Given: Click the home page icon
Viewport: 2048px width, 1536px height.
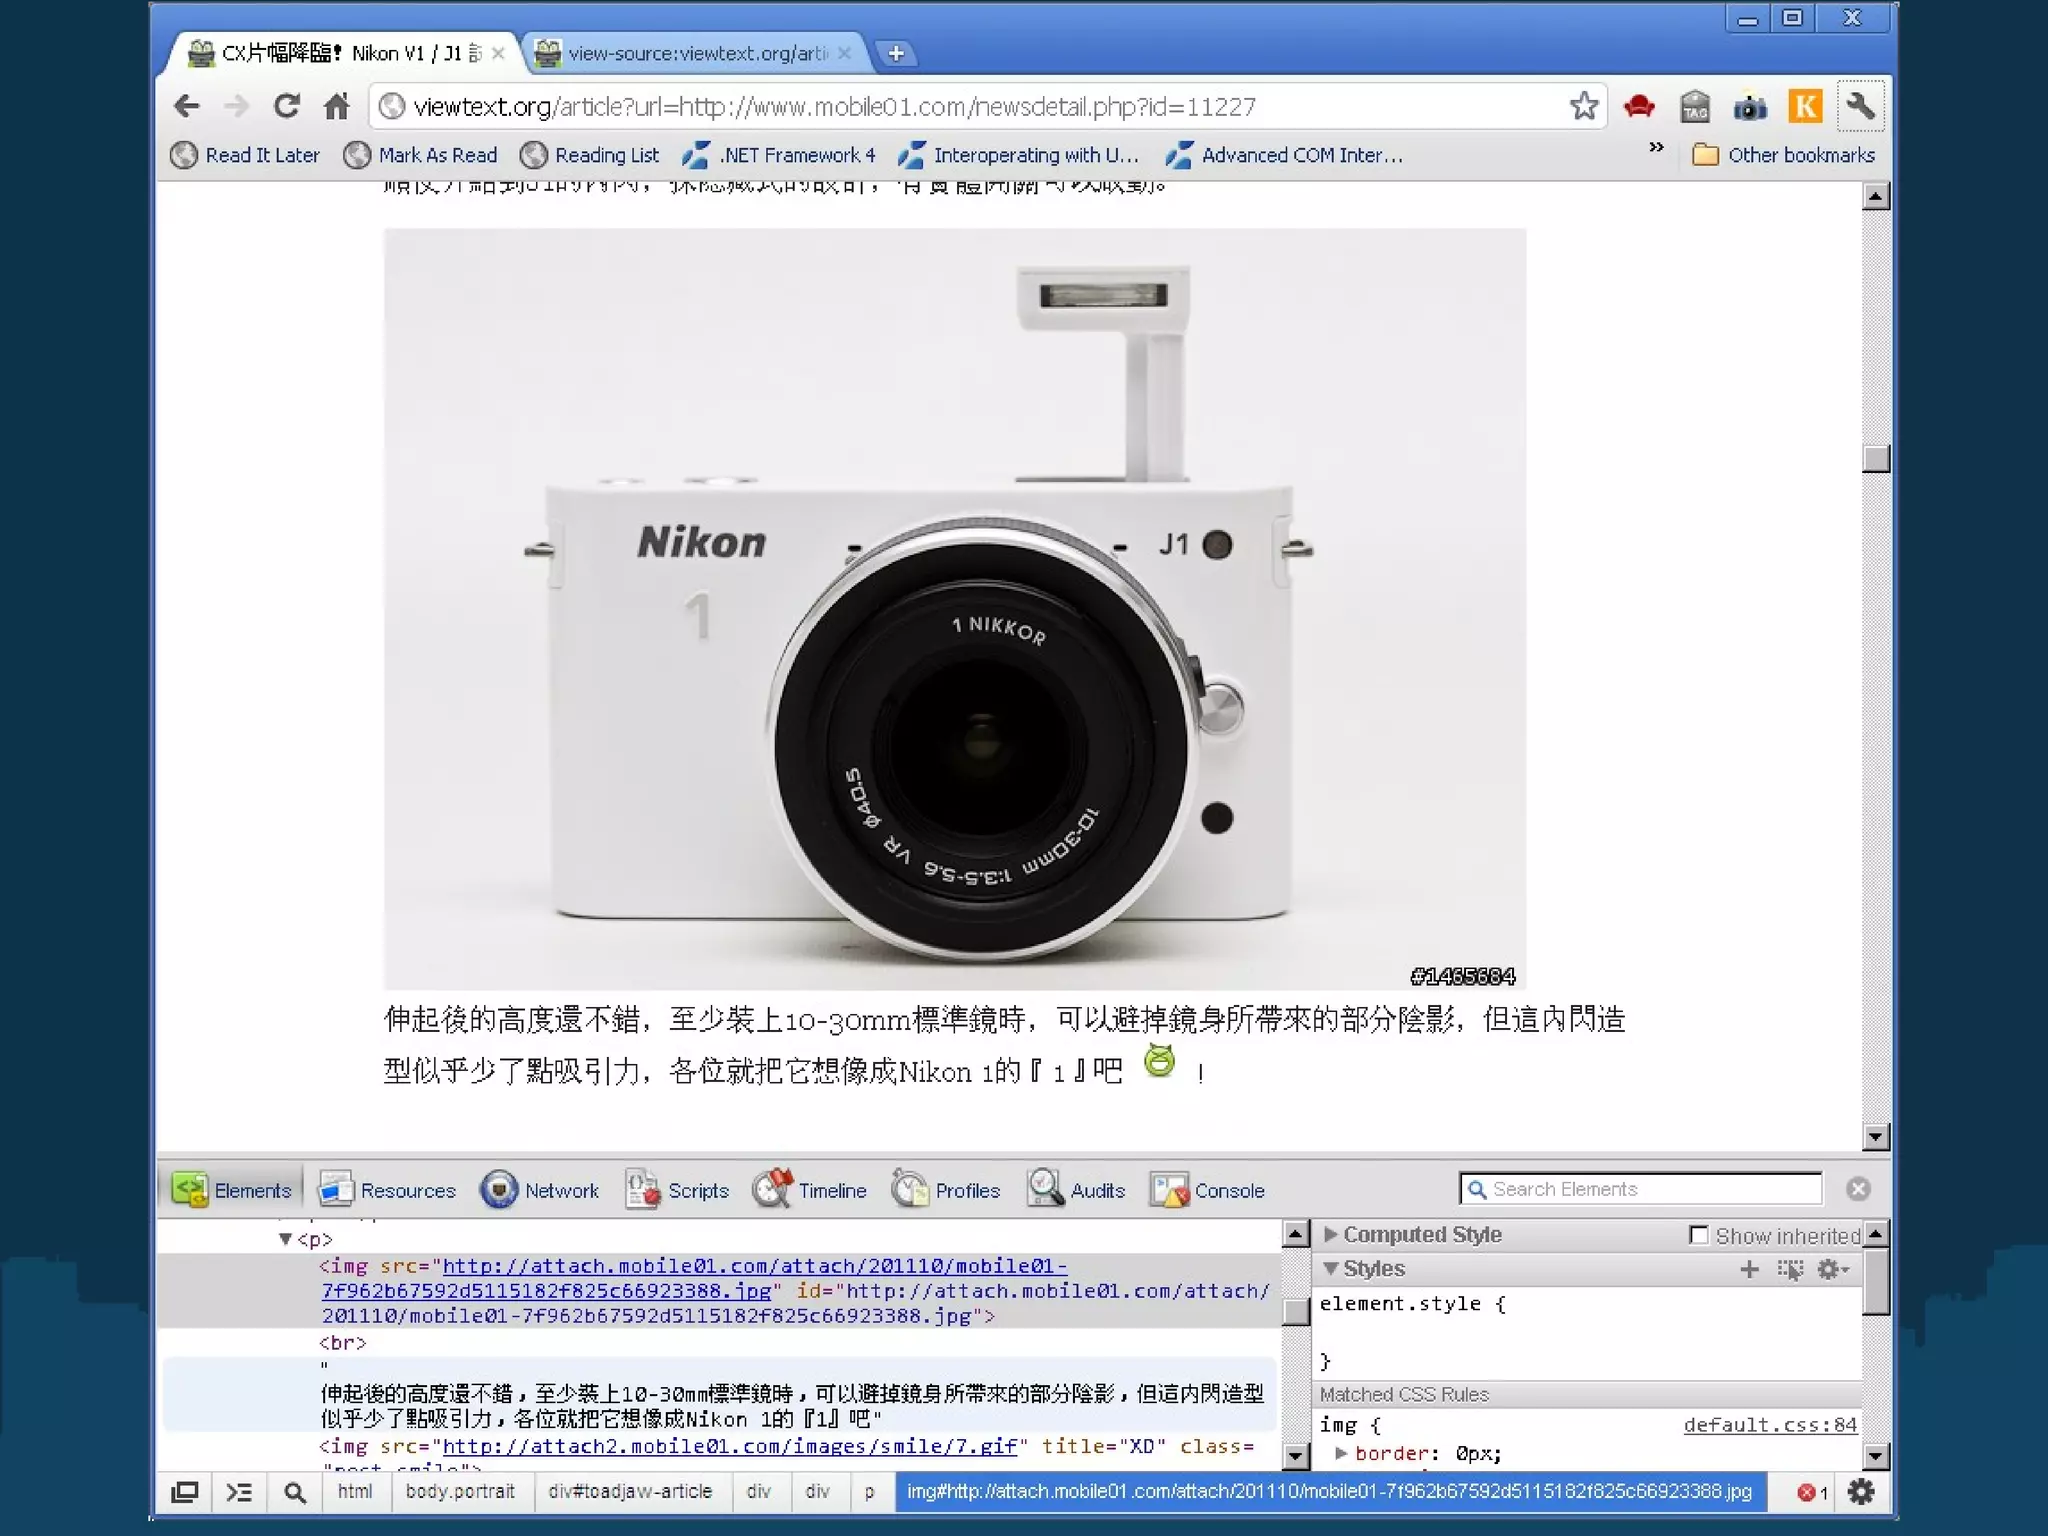Looking at the screenshot, I should (337, 106).
